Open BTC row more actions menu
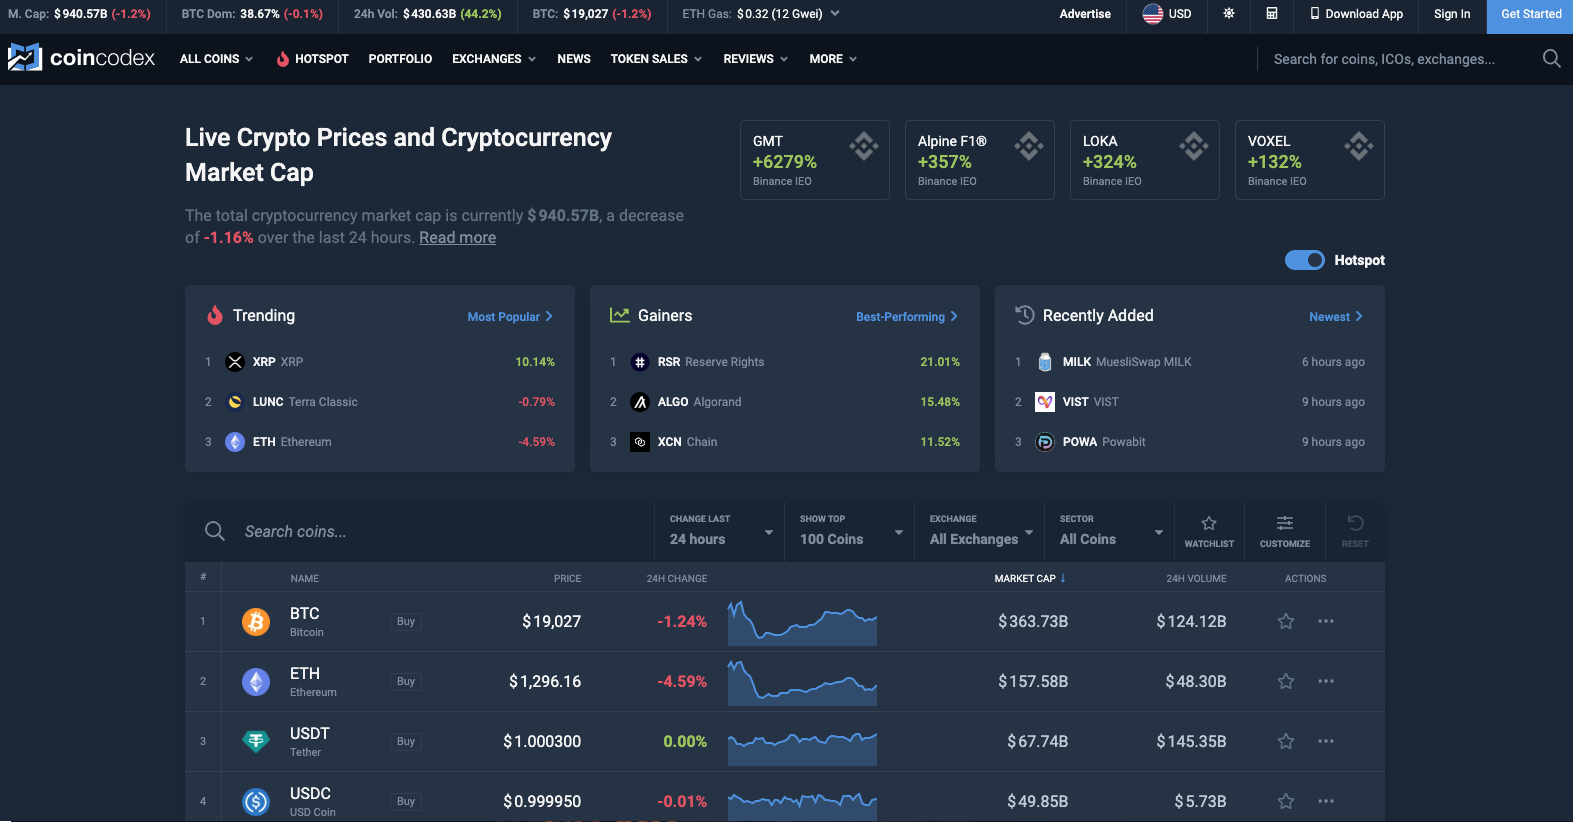1573x822 pixels. (x=1326, y=621)
